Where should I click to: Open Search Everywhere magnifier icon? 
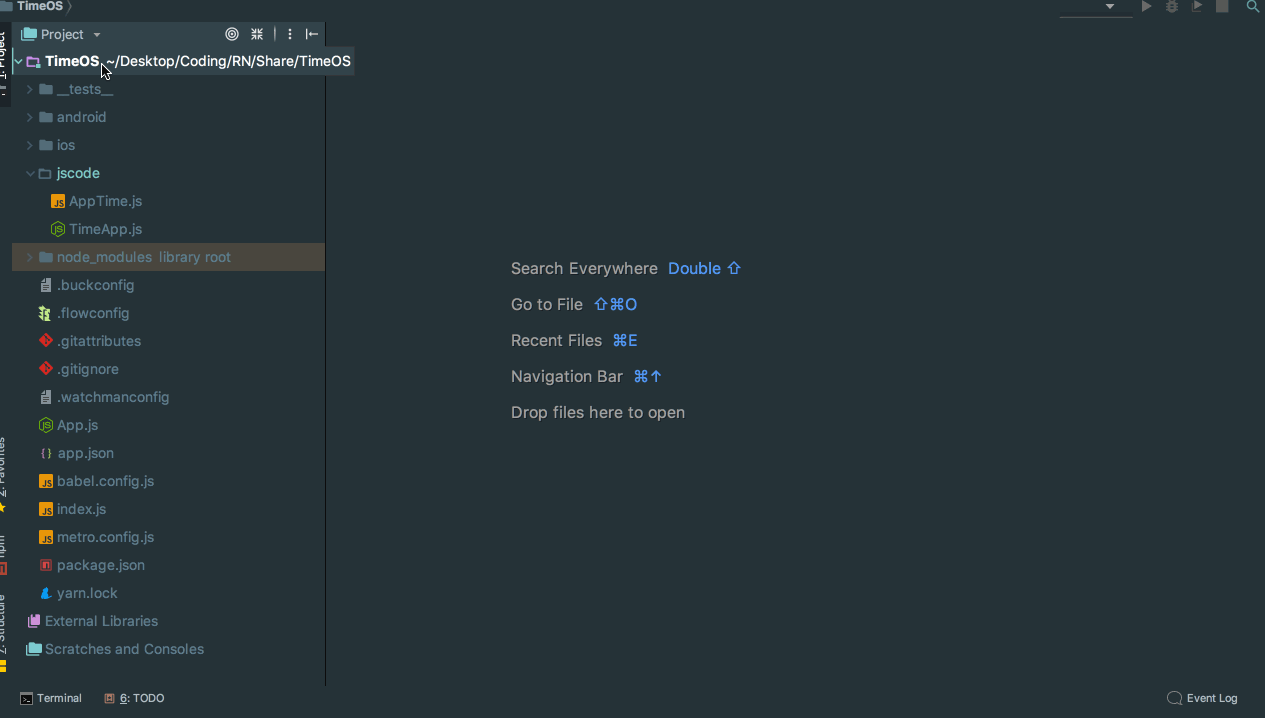[1252, 6]
